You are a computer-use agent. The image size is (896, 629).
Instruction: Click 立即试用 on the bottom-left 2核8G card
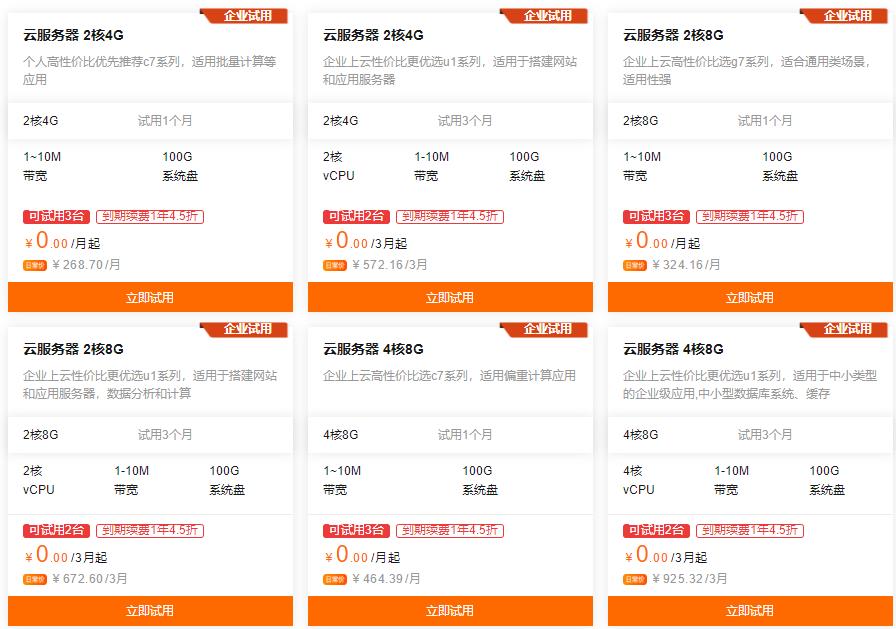(150, 613)
